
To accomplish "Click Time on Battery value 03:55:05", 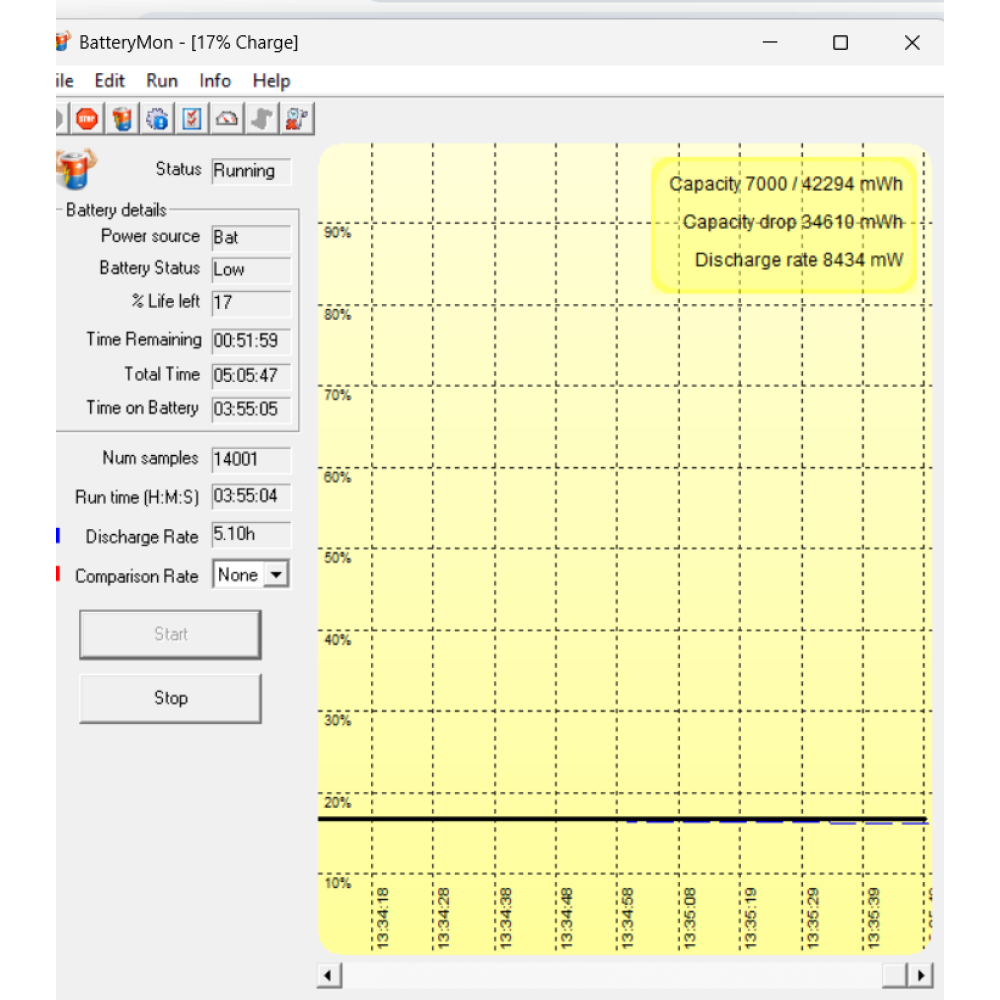I will tap(251, 409).
